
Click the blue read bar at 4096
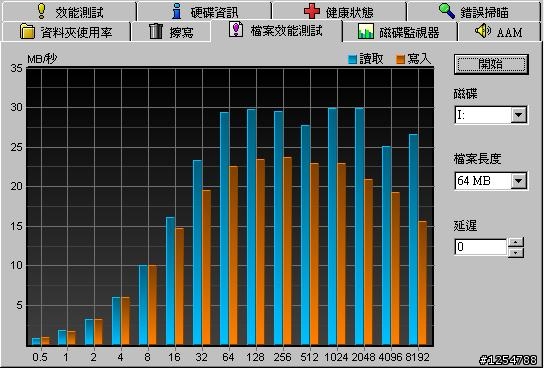[386, 245]
